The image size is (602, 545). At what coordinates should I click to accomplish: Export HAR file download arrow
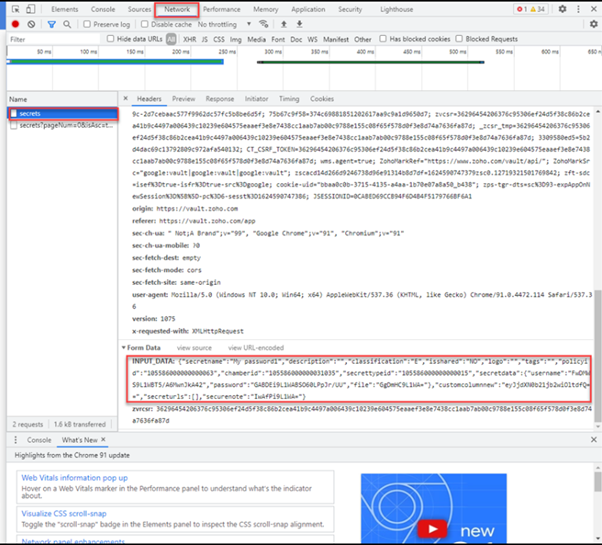tap(299, 24)
